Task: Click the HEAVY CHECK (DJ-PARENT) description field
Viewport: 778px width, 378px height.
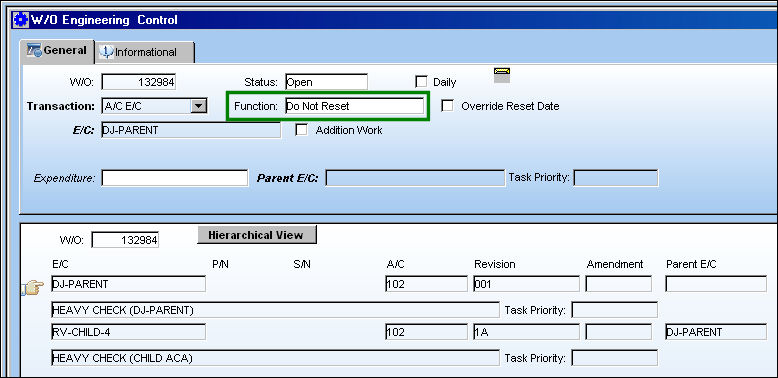Action: click(x=275, y=310)
